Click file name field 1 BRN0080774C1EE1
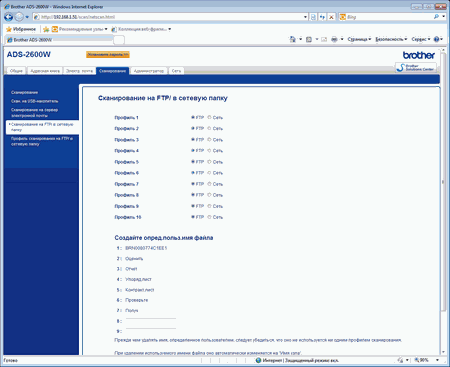Image resolution: width=450 pixels, height=367 pixels. (x=146, y=248)
